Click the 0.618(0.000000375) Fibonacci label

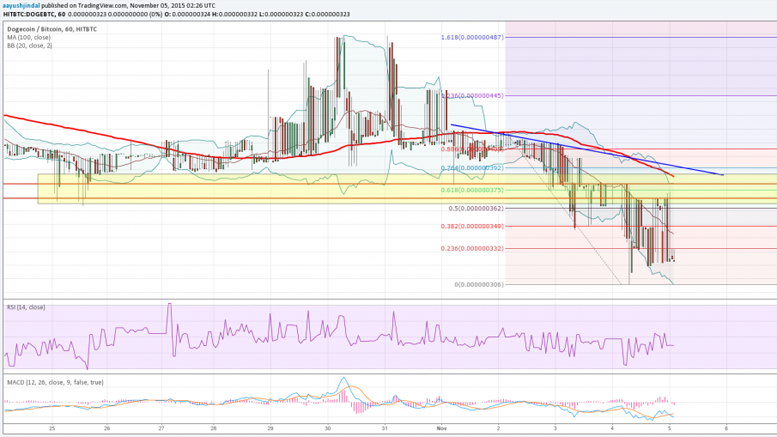pos(472,190)
